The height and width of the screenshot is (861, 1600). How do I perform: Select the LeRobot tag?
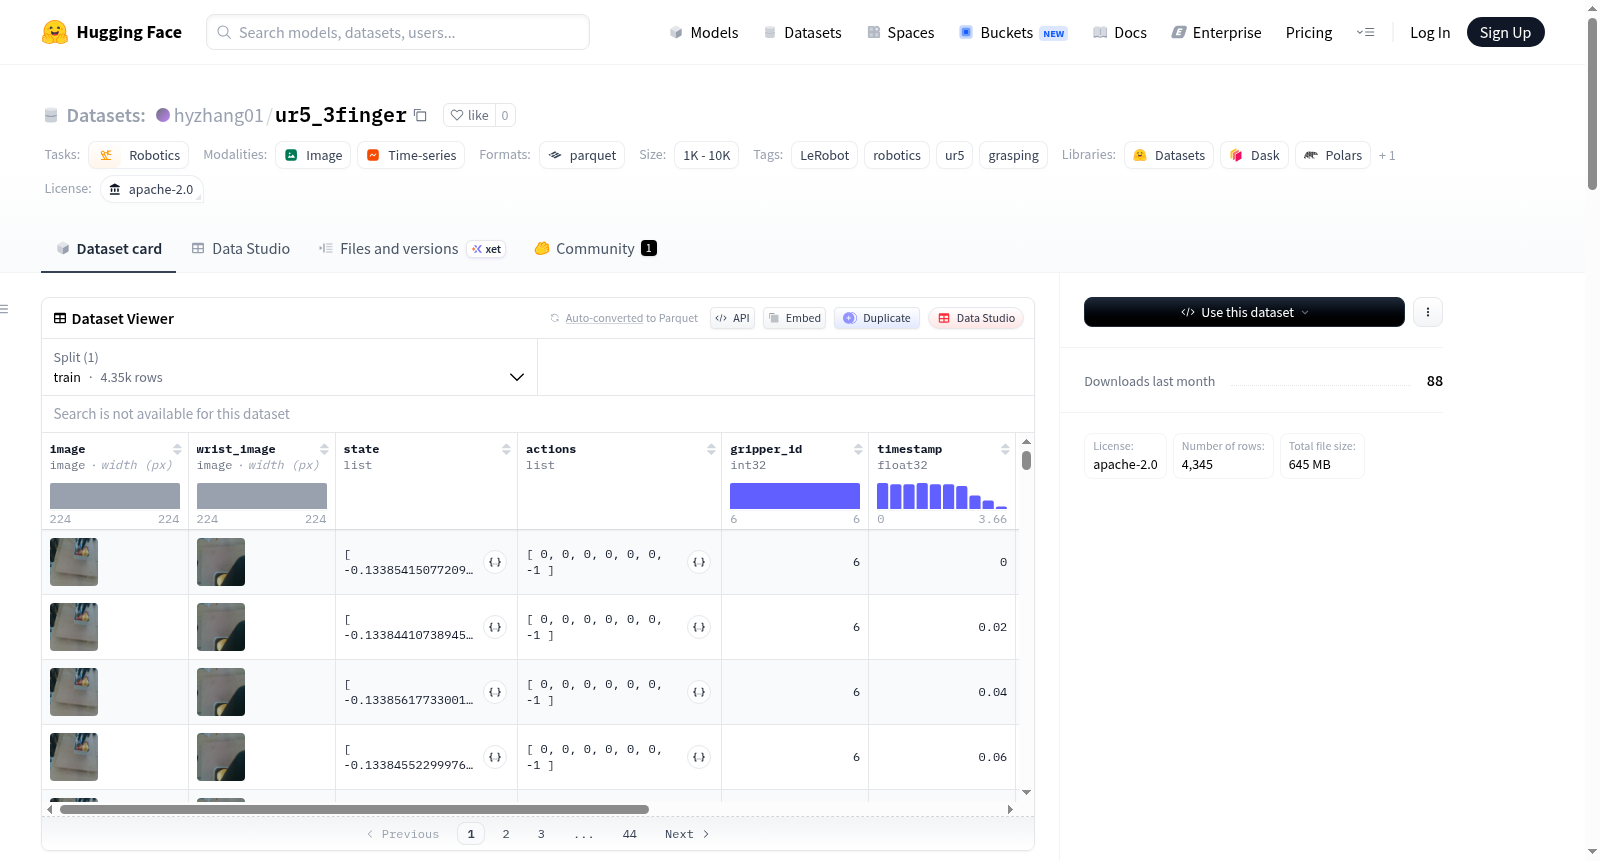click(x=824, y=155)
